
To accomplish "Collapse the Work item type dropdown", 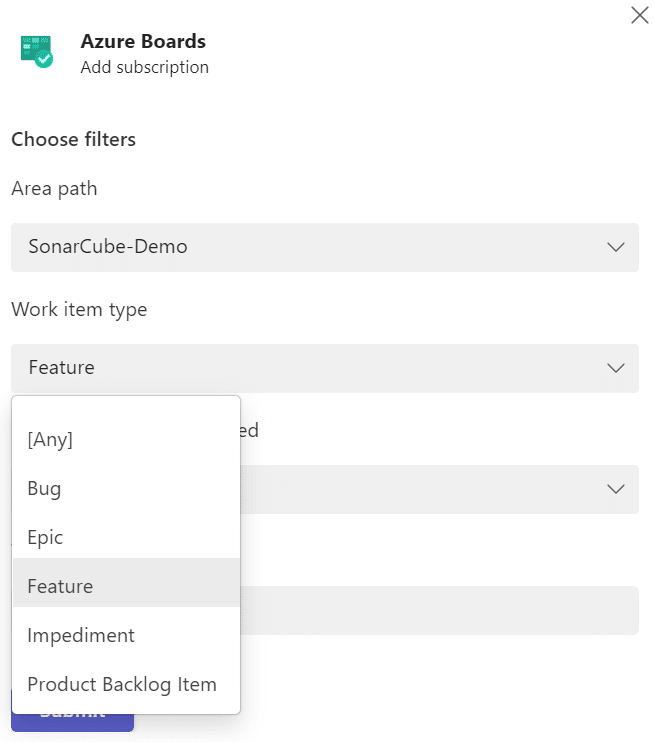I will pos(325,368).
